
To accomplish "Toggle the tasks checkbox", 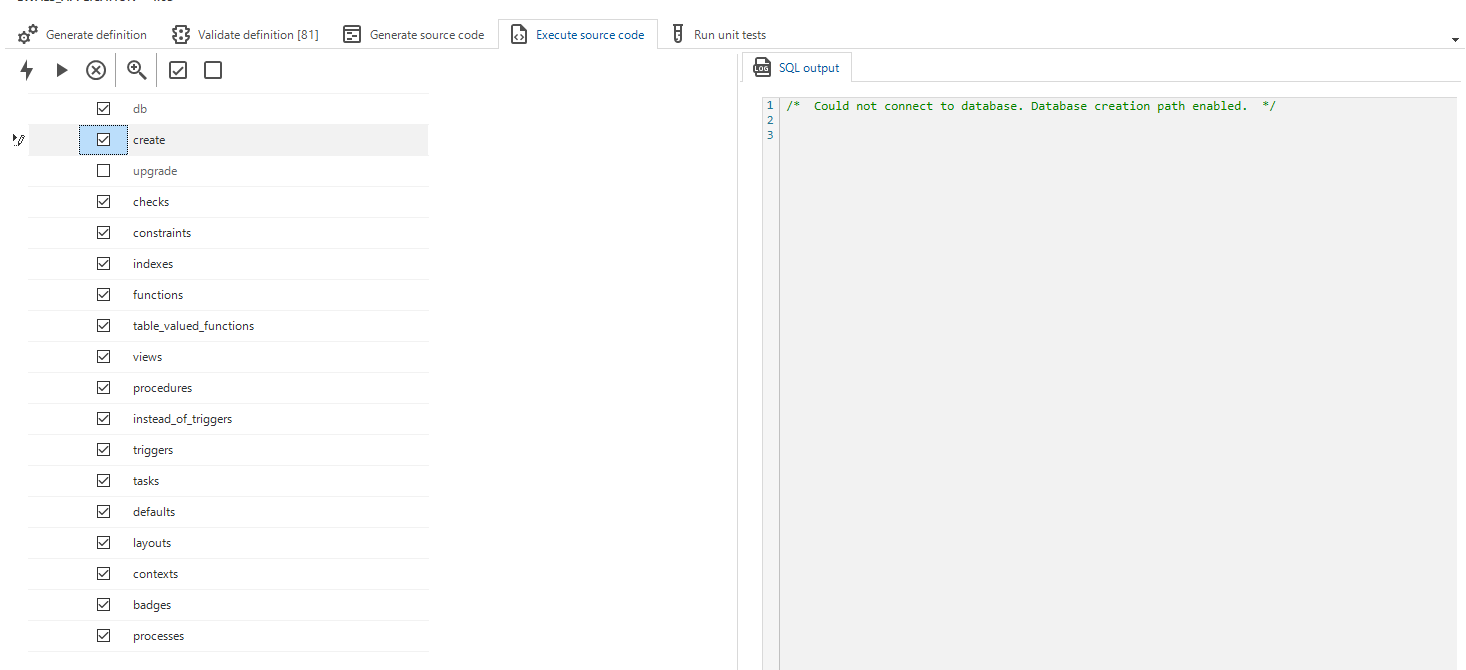I will [103, 481].
